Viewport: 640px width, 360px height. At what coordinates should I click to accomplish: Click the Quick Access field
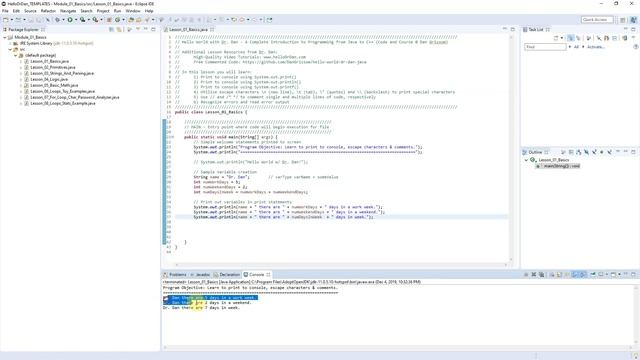point(597,20)
